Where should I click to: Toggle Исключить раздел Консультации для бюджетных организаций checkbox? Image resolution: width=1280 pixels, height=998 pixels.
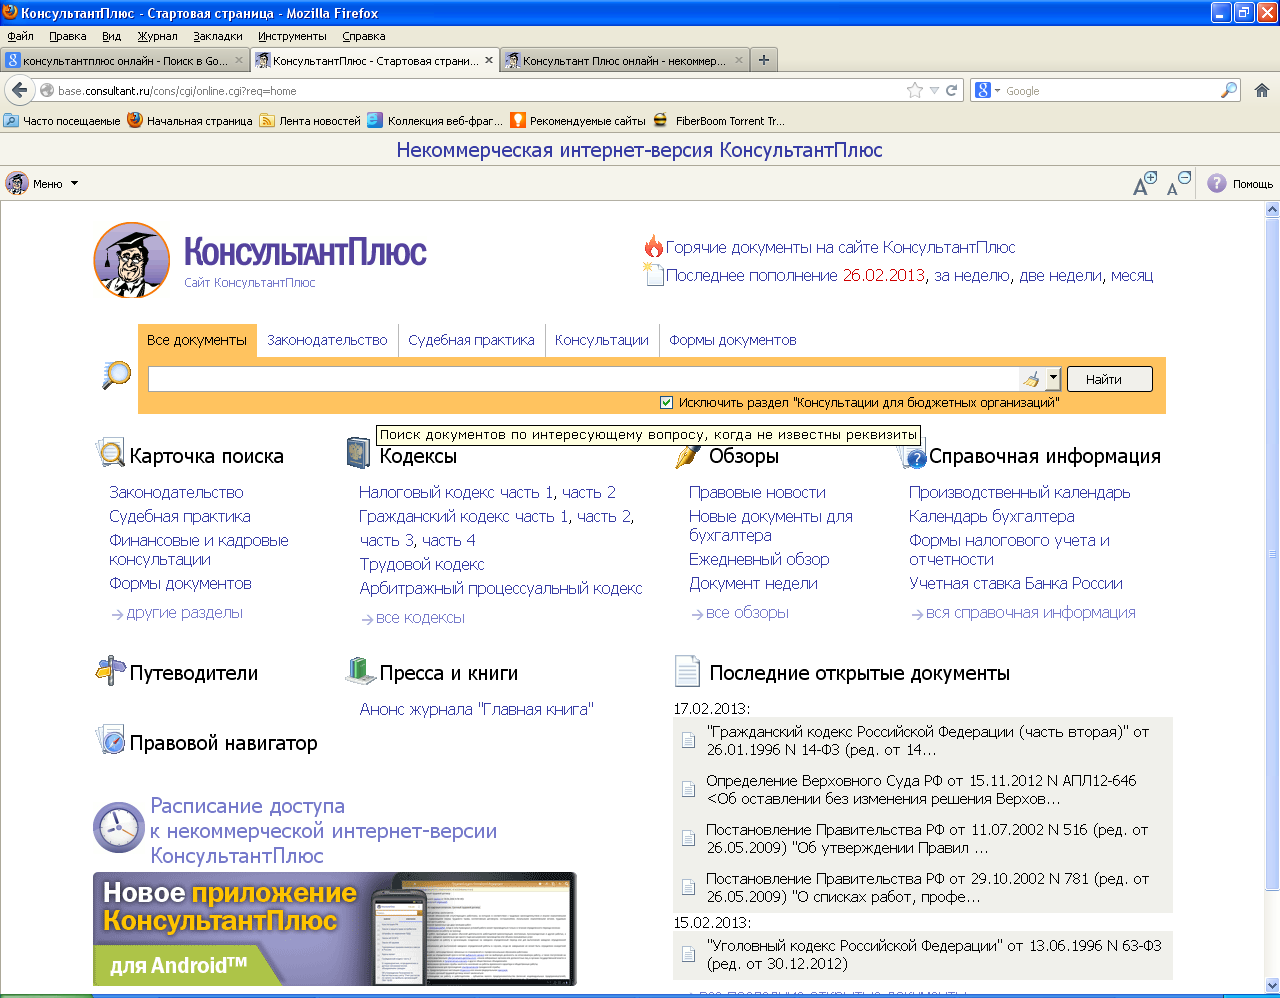666,403
